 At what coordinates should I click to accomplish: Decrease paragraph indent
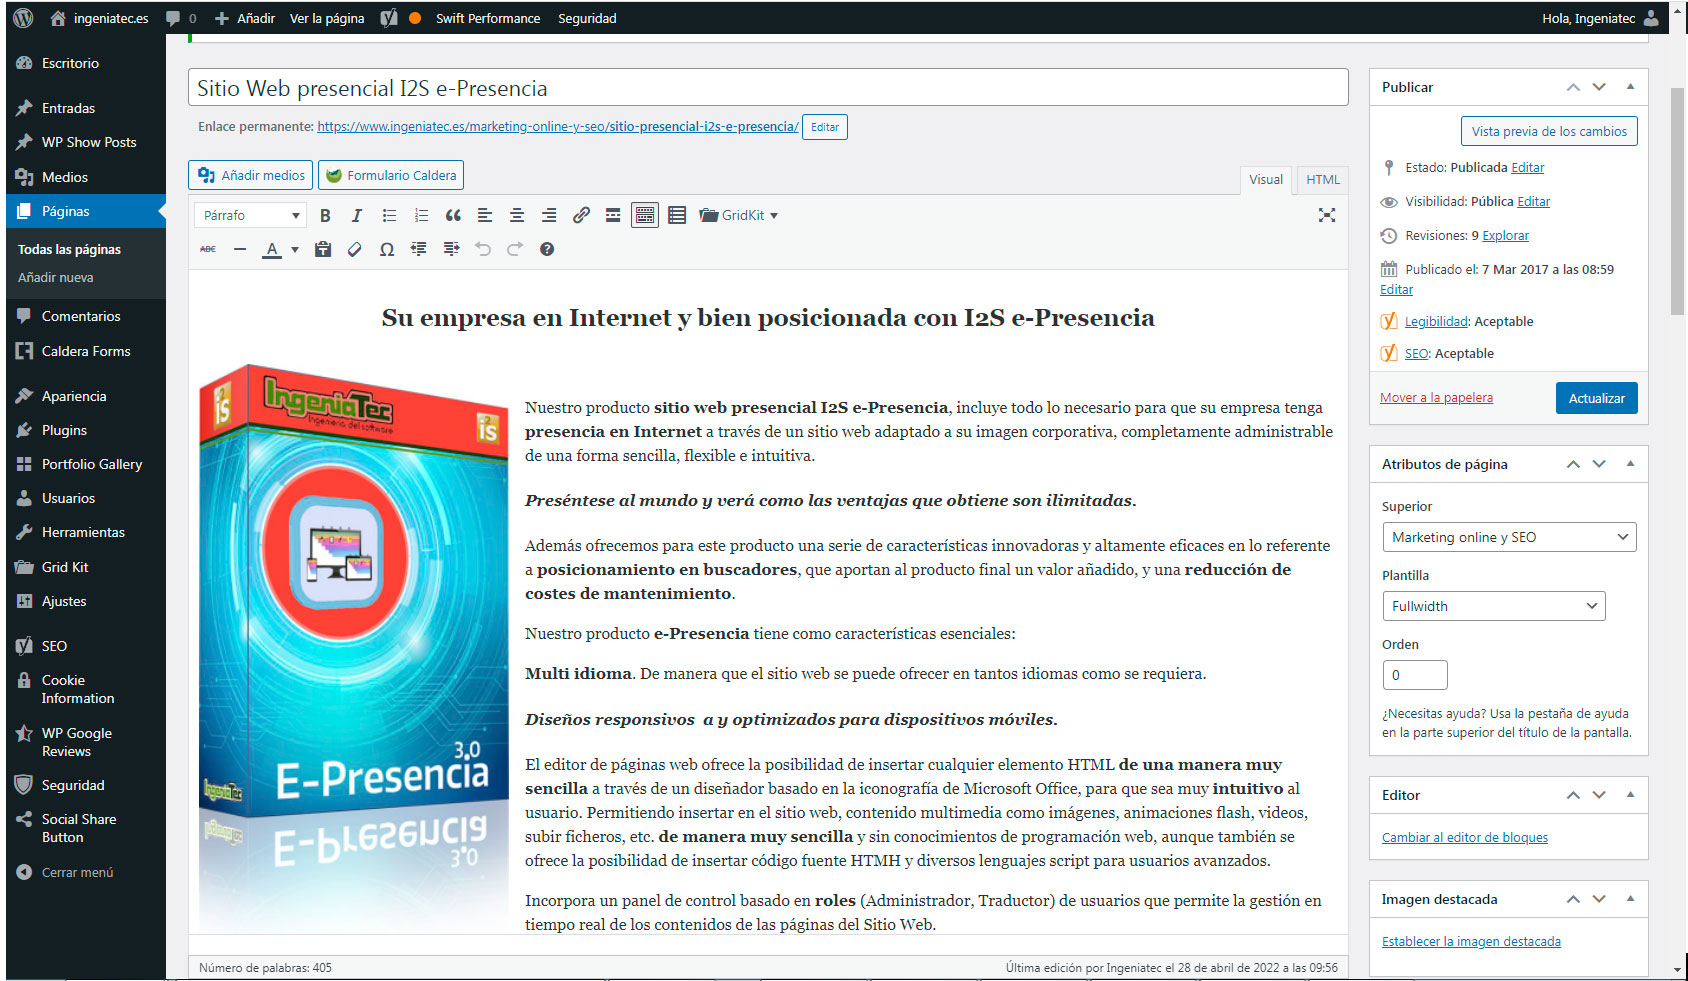click(x=419, y=249)
